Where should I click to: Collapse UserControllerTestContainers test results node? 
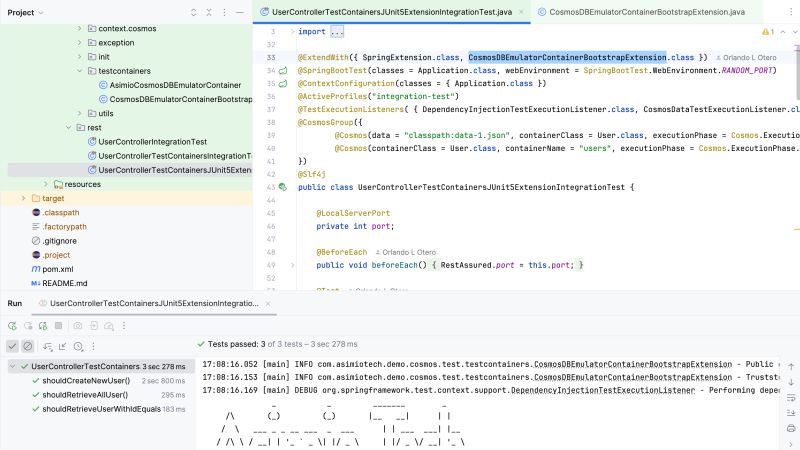coord(12,366)
